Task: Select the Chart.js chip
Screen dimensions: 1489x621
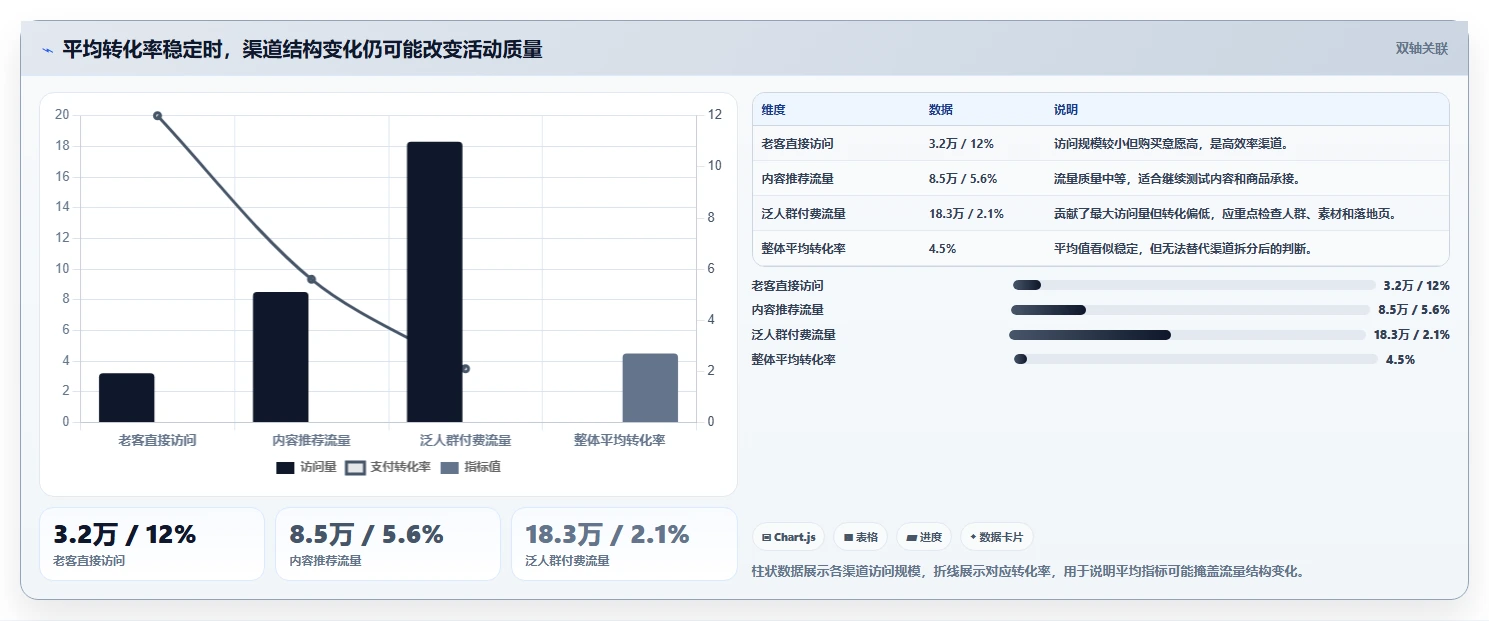Action: coord(788,537)
